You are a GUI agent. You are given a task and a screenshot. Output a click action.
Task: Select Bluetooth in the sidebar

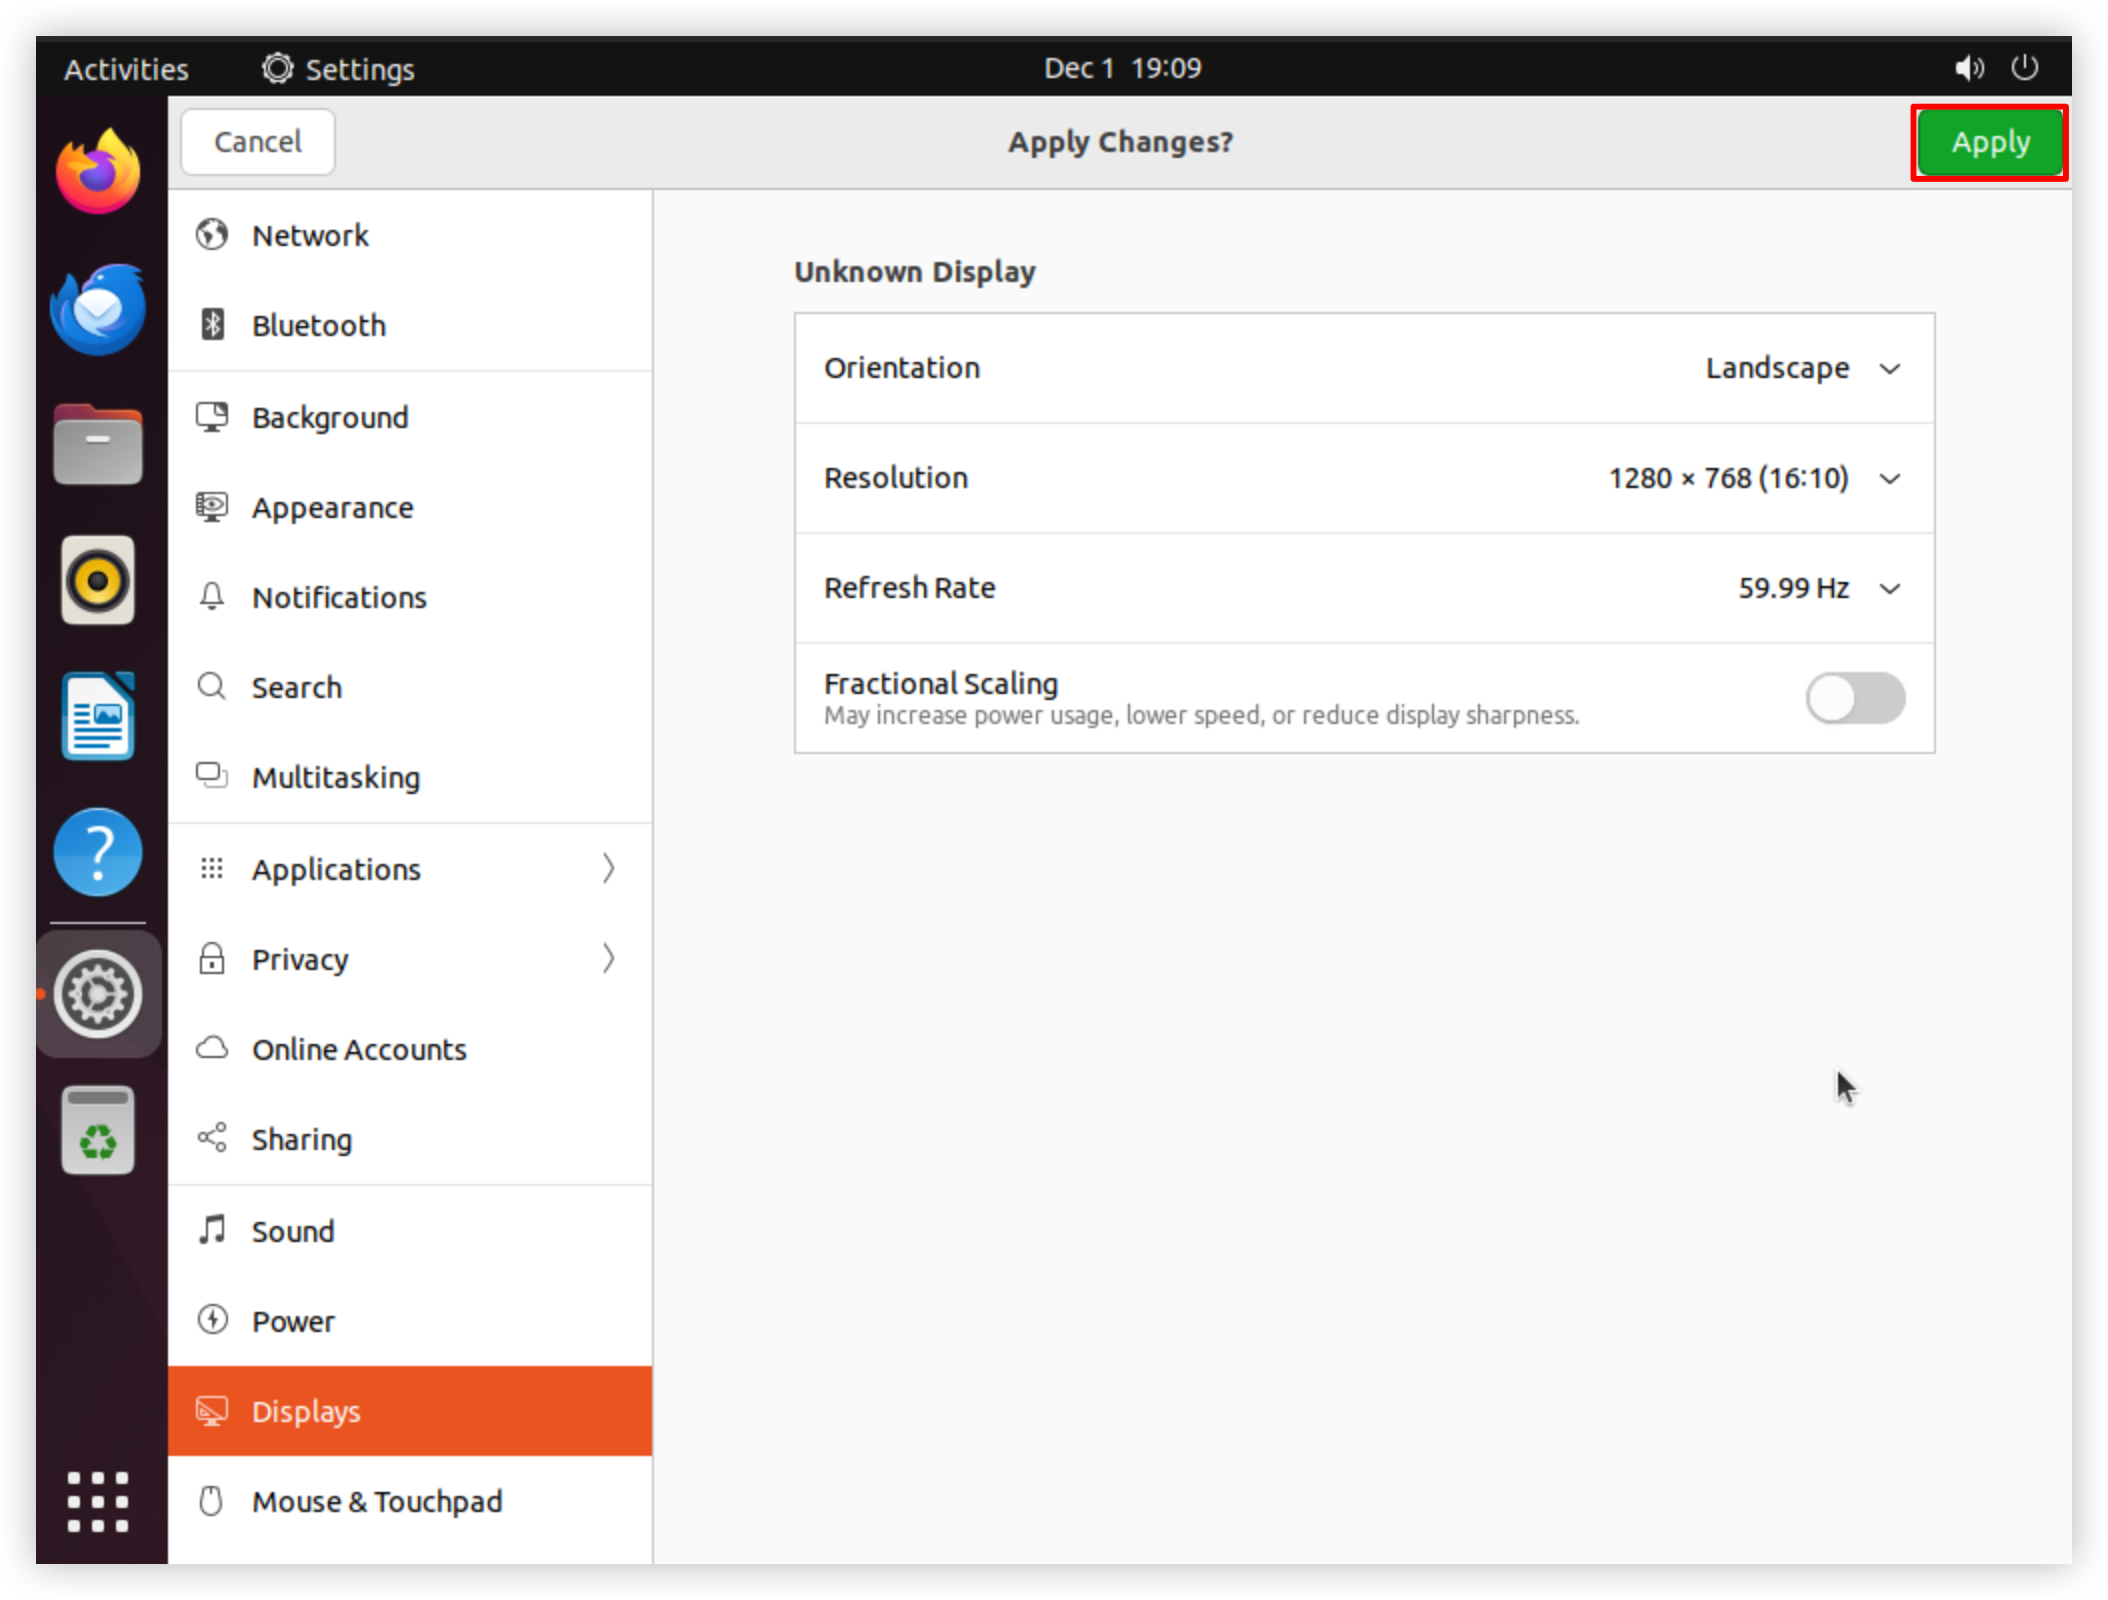click(410, 326)
